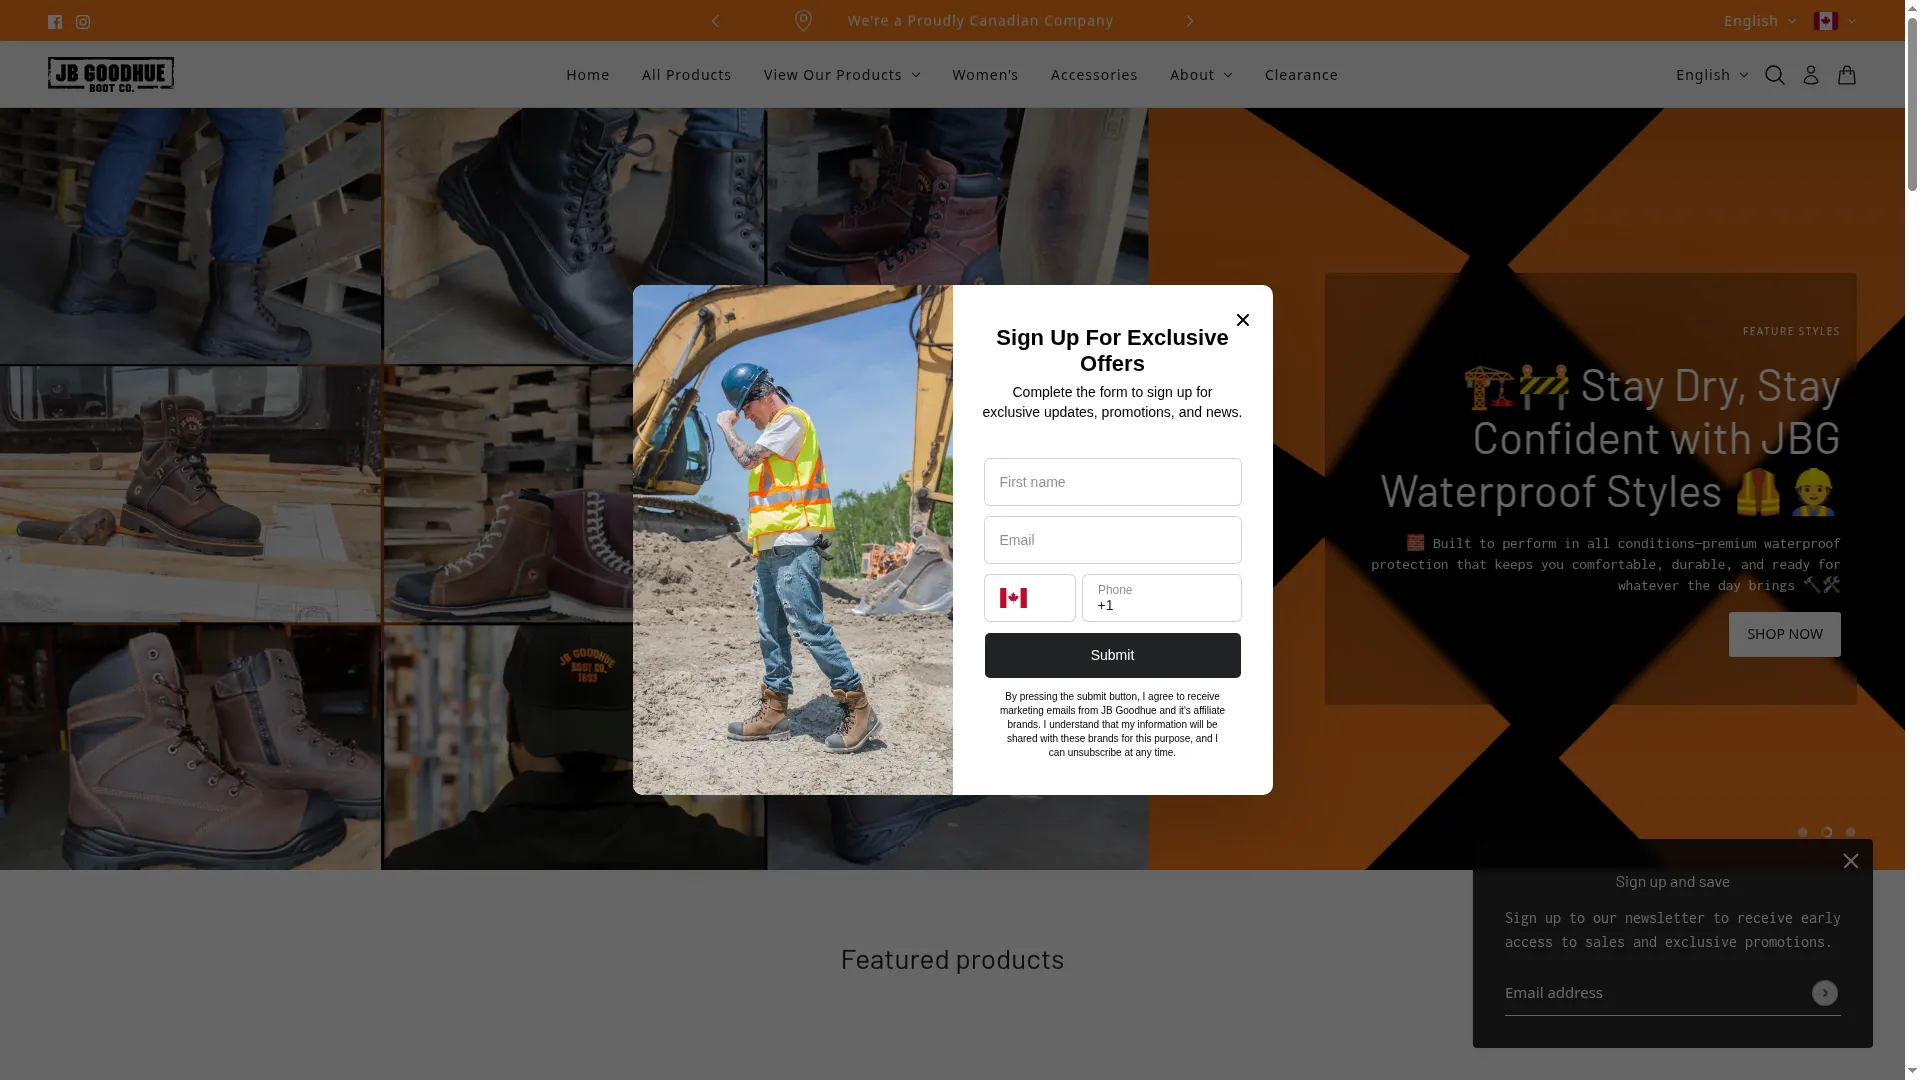
Task: Go to previous announcement with left arrow
Action: 715,21
